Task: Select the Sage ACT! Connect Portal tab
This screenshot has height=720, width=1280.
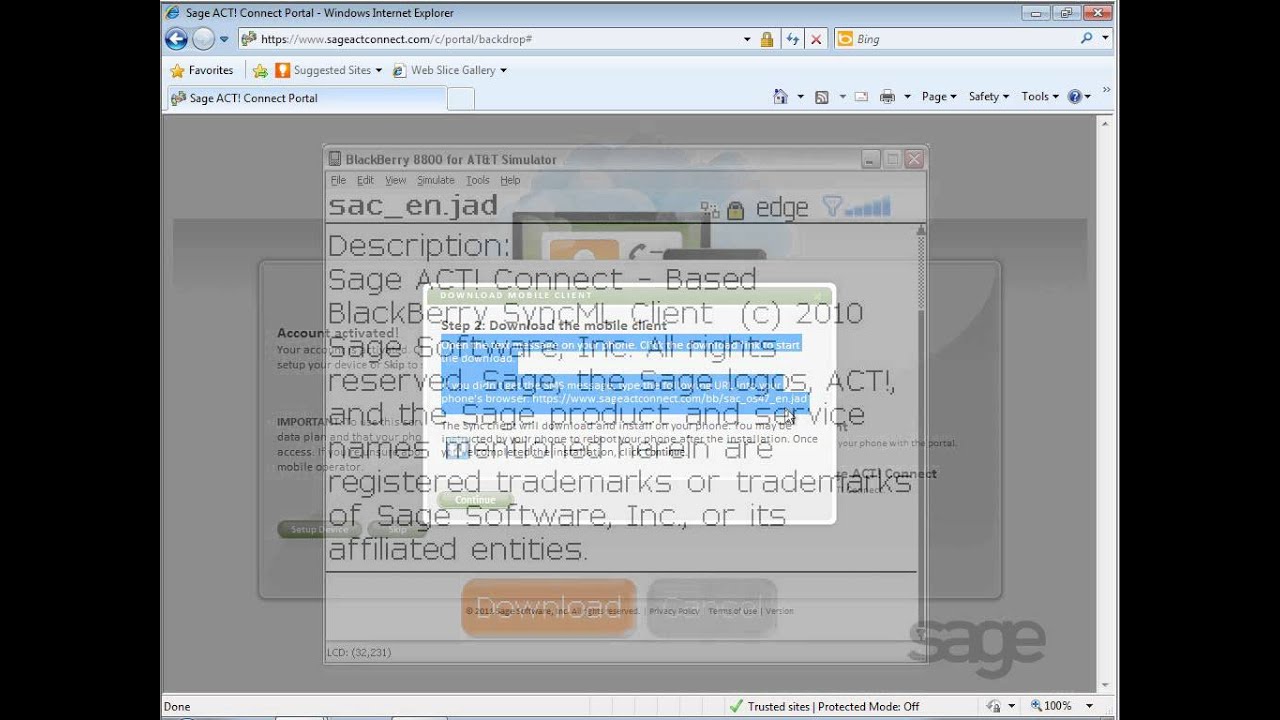Action: coord(305,98)
